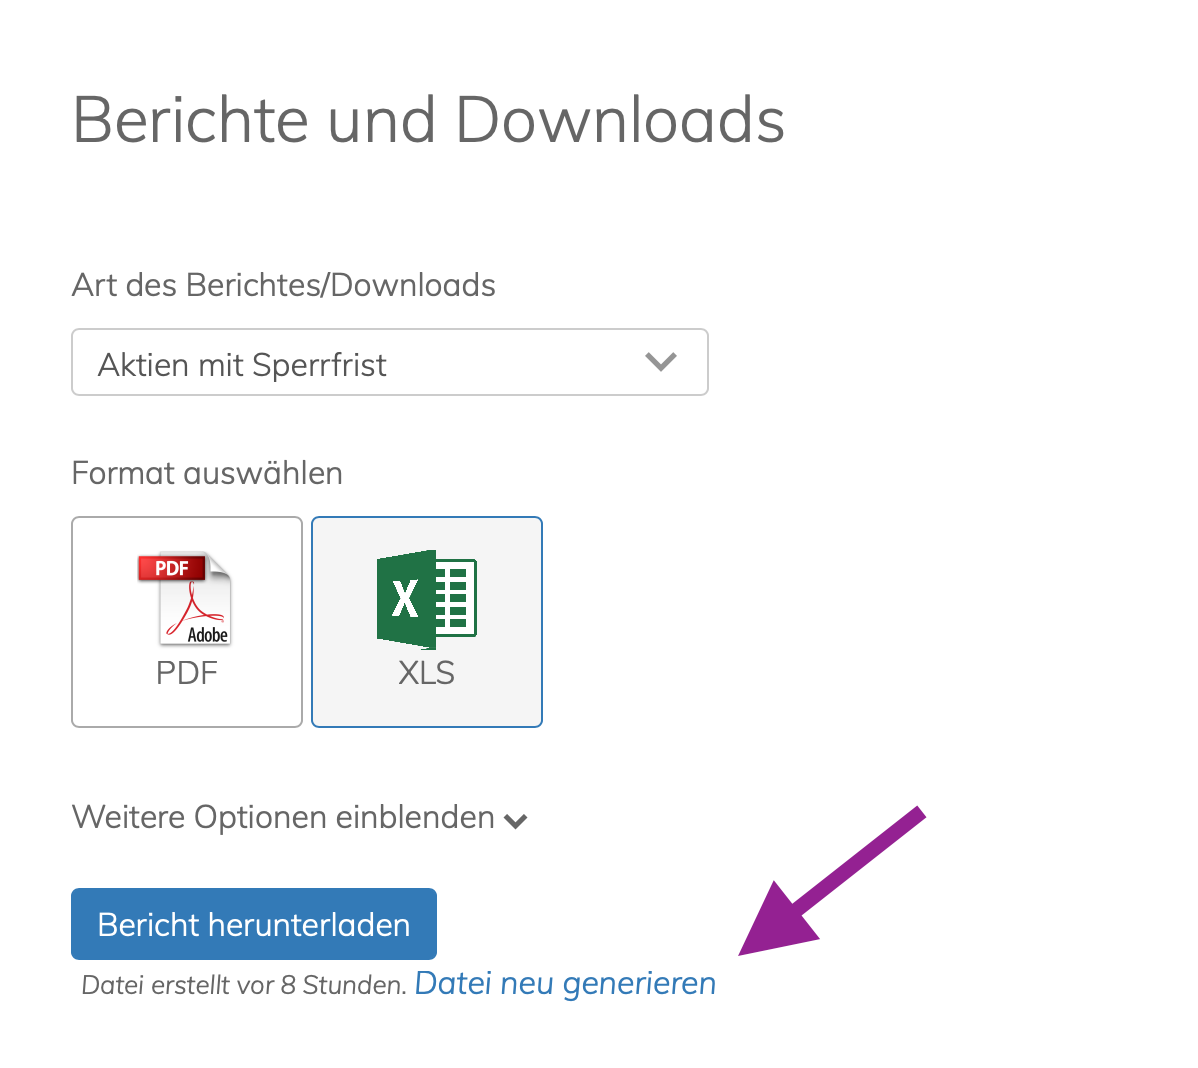Click the Excel XLS icon

pyautogui.click(x=427, y=599)
